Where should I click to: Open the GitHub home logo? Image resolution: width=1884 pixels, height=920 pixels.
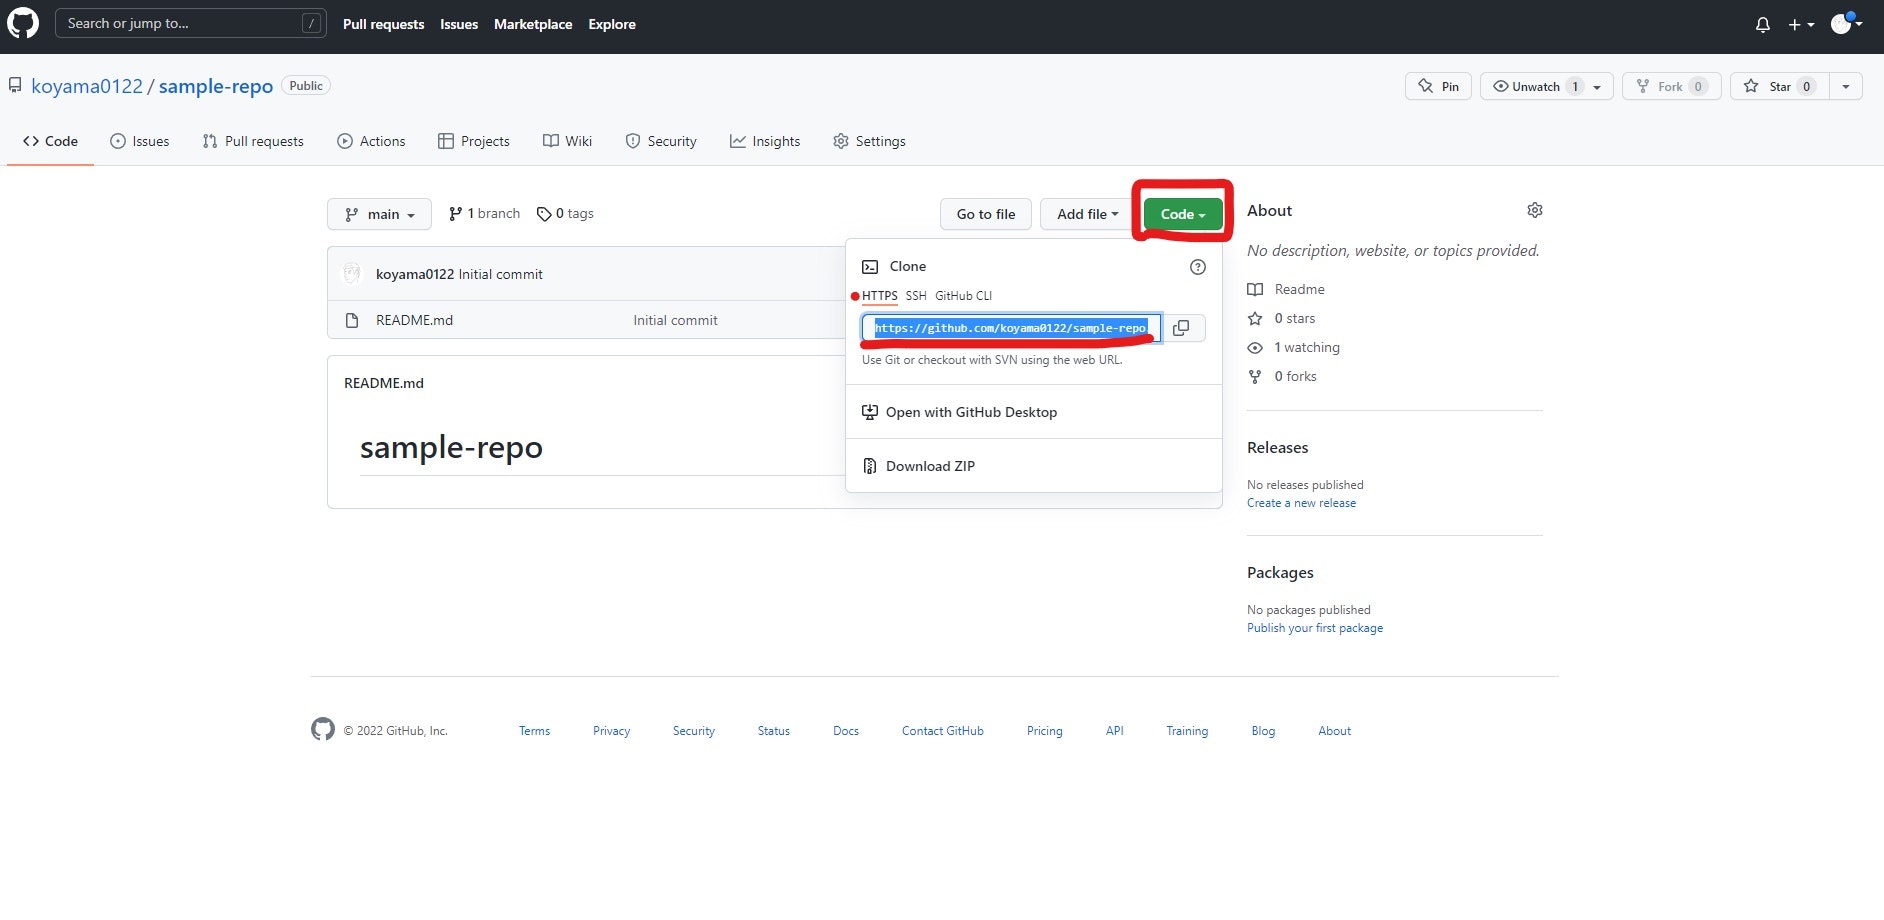23,23
